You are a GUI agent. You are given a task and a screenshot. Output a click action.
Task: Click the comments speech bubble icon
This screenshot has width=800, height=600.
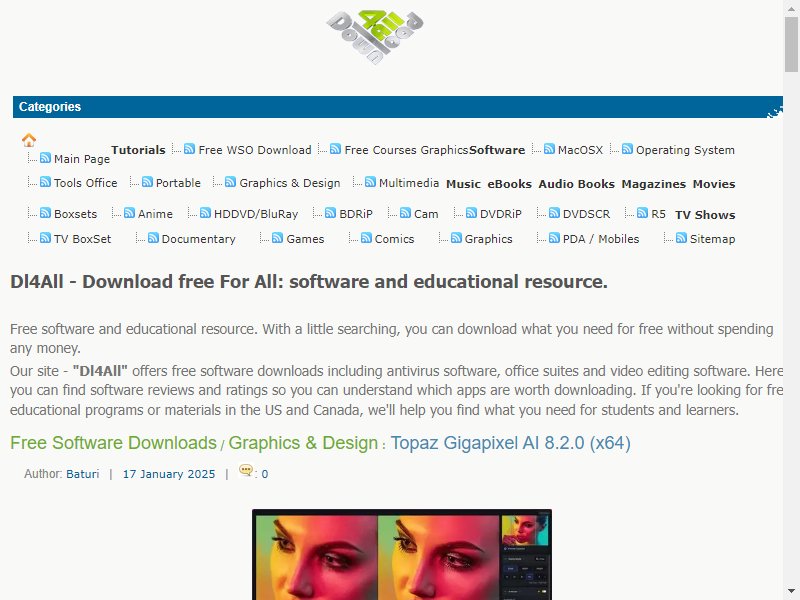pyautogui.click(x=246, y=470)
